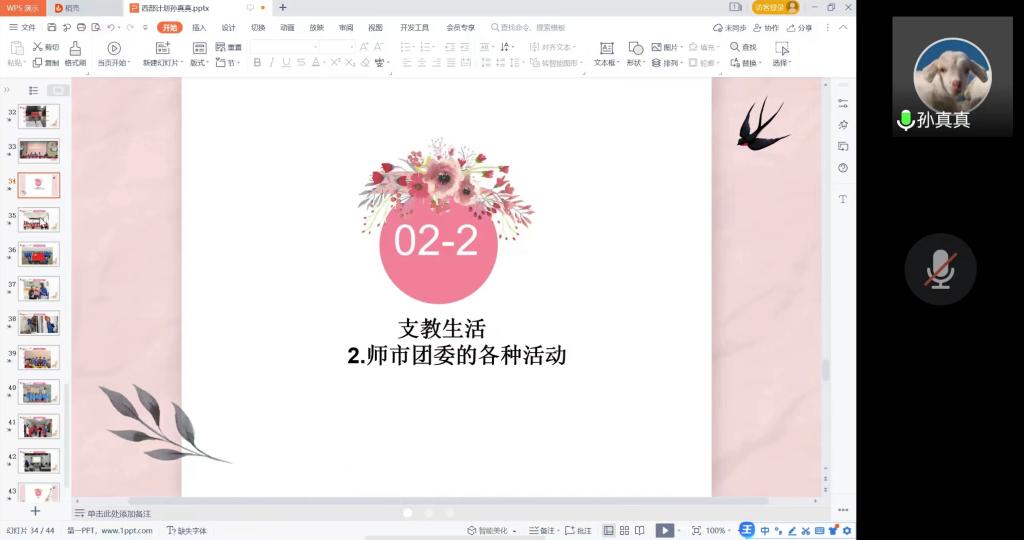Screen dimensions: 1024x540
Task: Select slide 36 thumbnail in slide panel
Action: [39, 254]
